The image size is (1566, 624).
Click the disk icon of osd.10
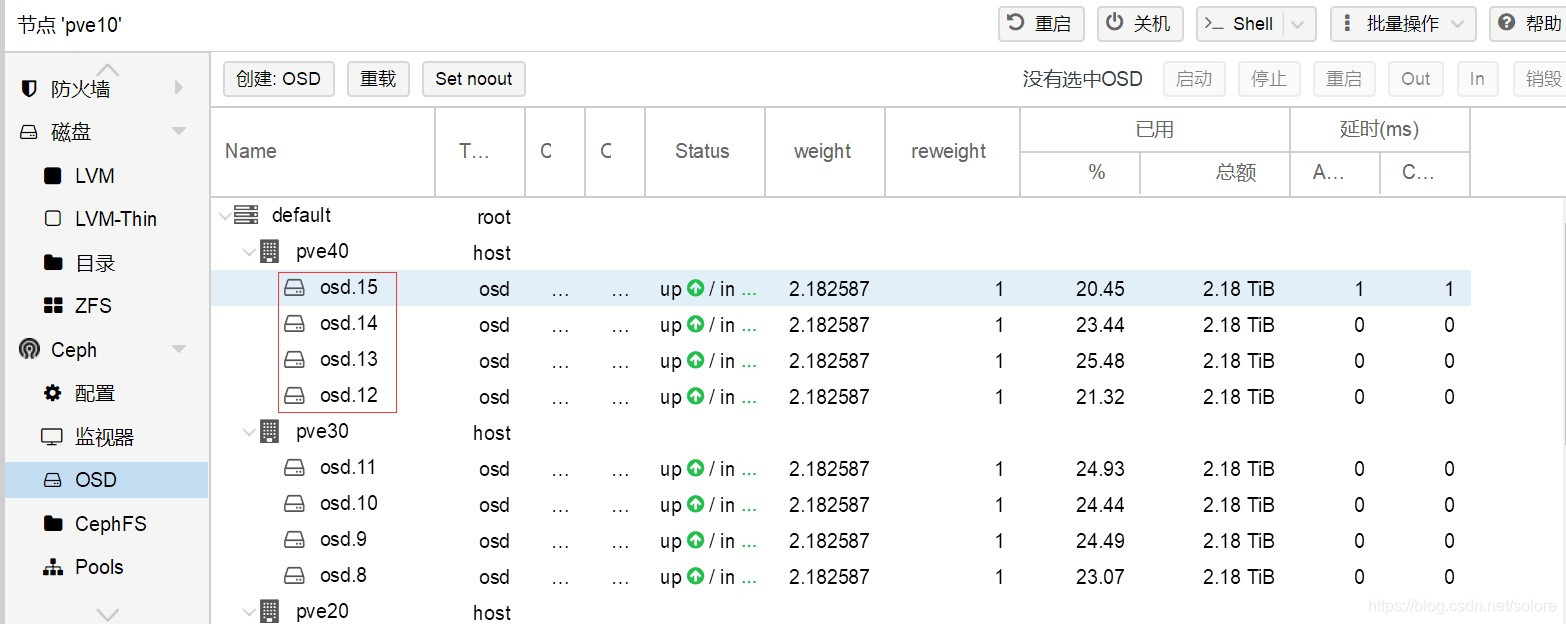click(294, 504)
